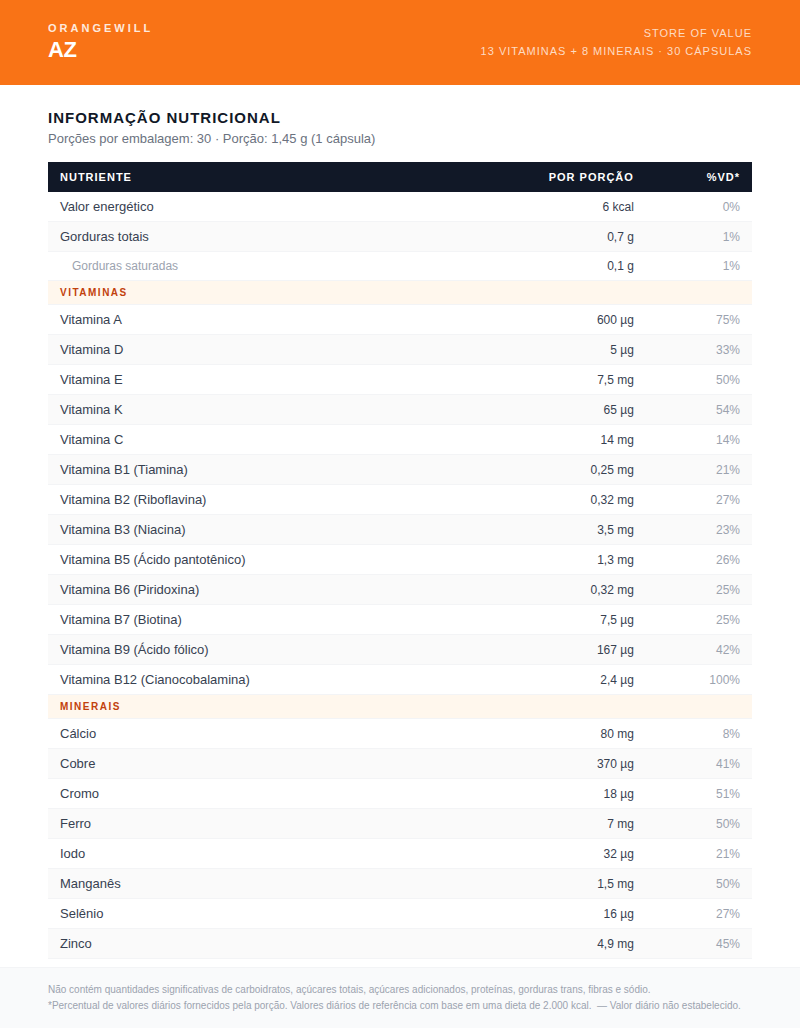The width and height of the screenshot is (800, 1028).
Task: Click the MINERAIS section header
Action: (x=90, y=706)
